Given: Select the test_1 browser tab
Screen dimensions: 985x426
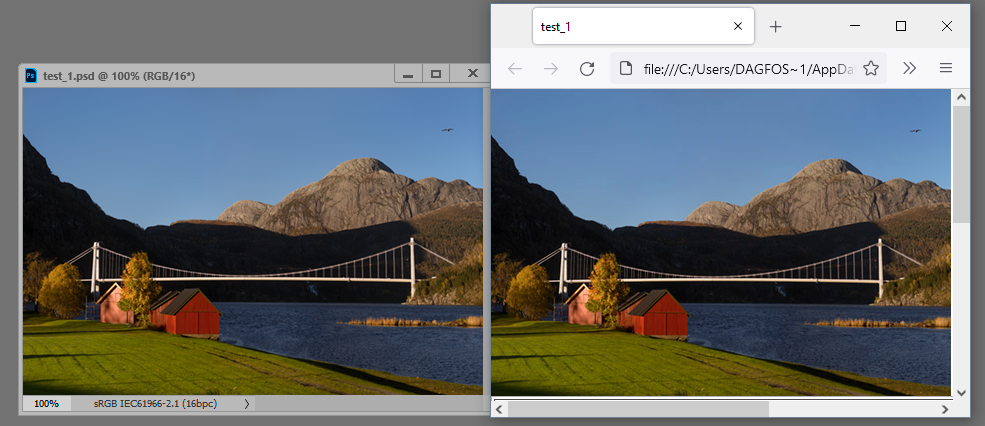Looking at the screenshot, I should click(643, 26).
